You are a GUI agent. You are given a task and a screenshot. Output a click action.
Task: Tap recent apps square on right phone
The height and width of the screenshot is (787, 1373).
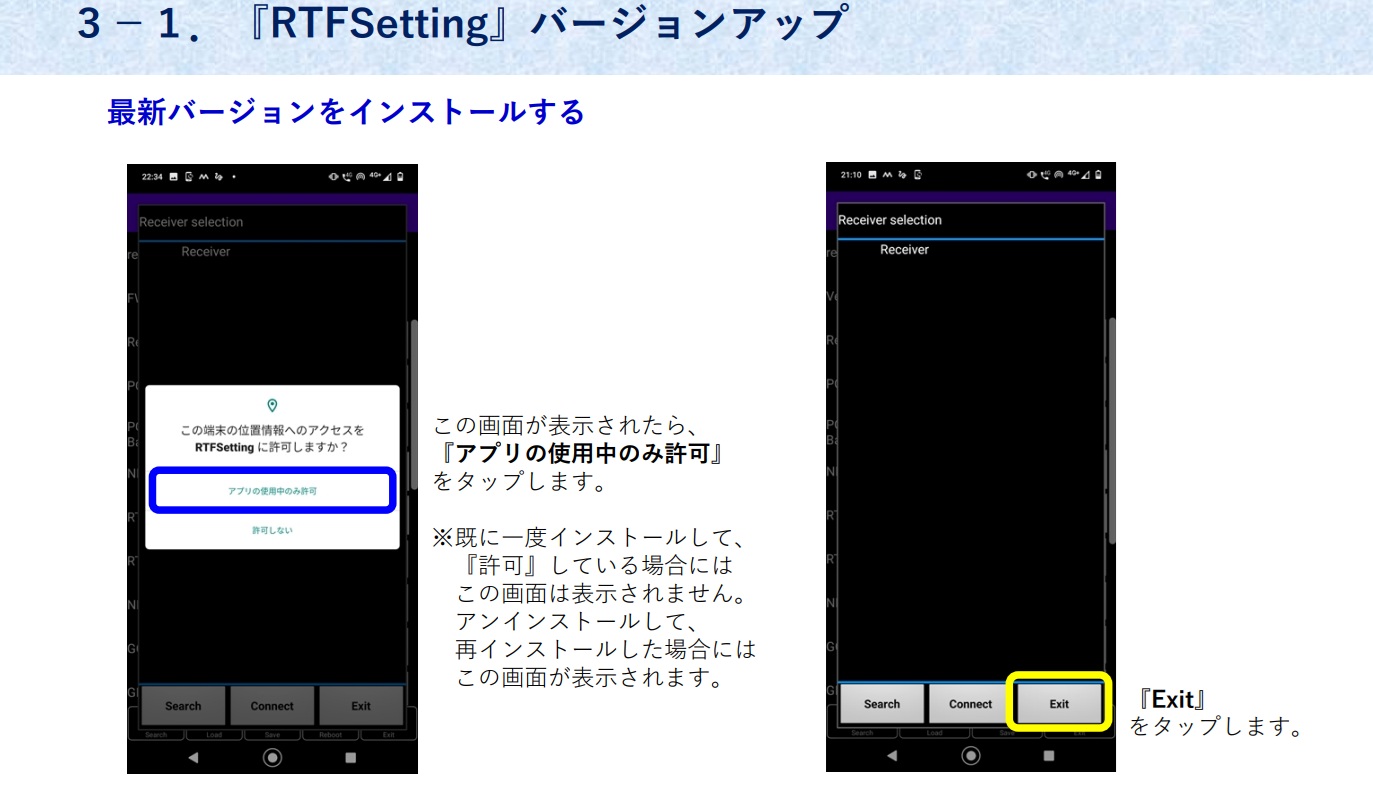click(x=1049, y=756)
